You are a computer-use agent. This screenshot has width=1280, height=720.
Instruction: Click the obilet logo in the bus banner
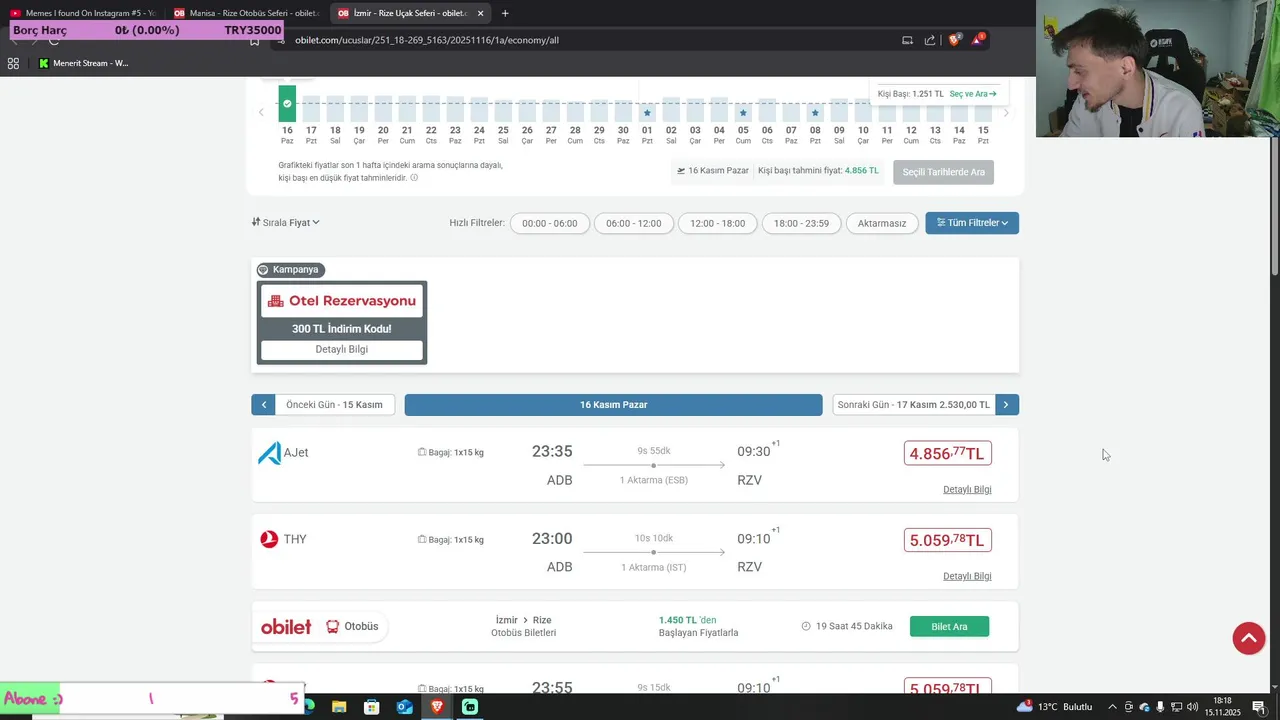click(286, 627)
